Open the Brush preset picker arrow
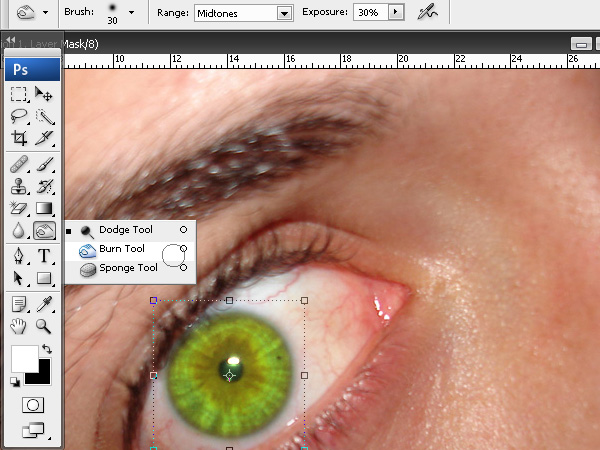Screen dimensions: 600x450 [132, 13]
